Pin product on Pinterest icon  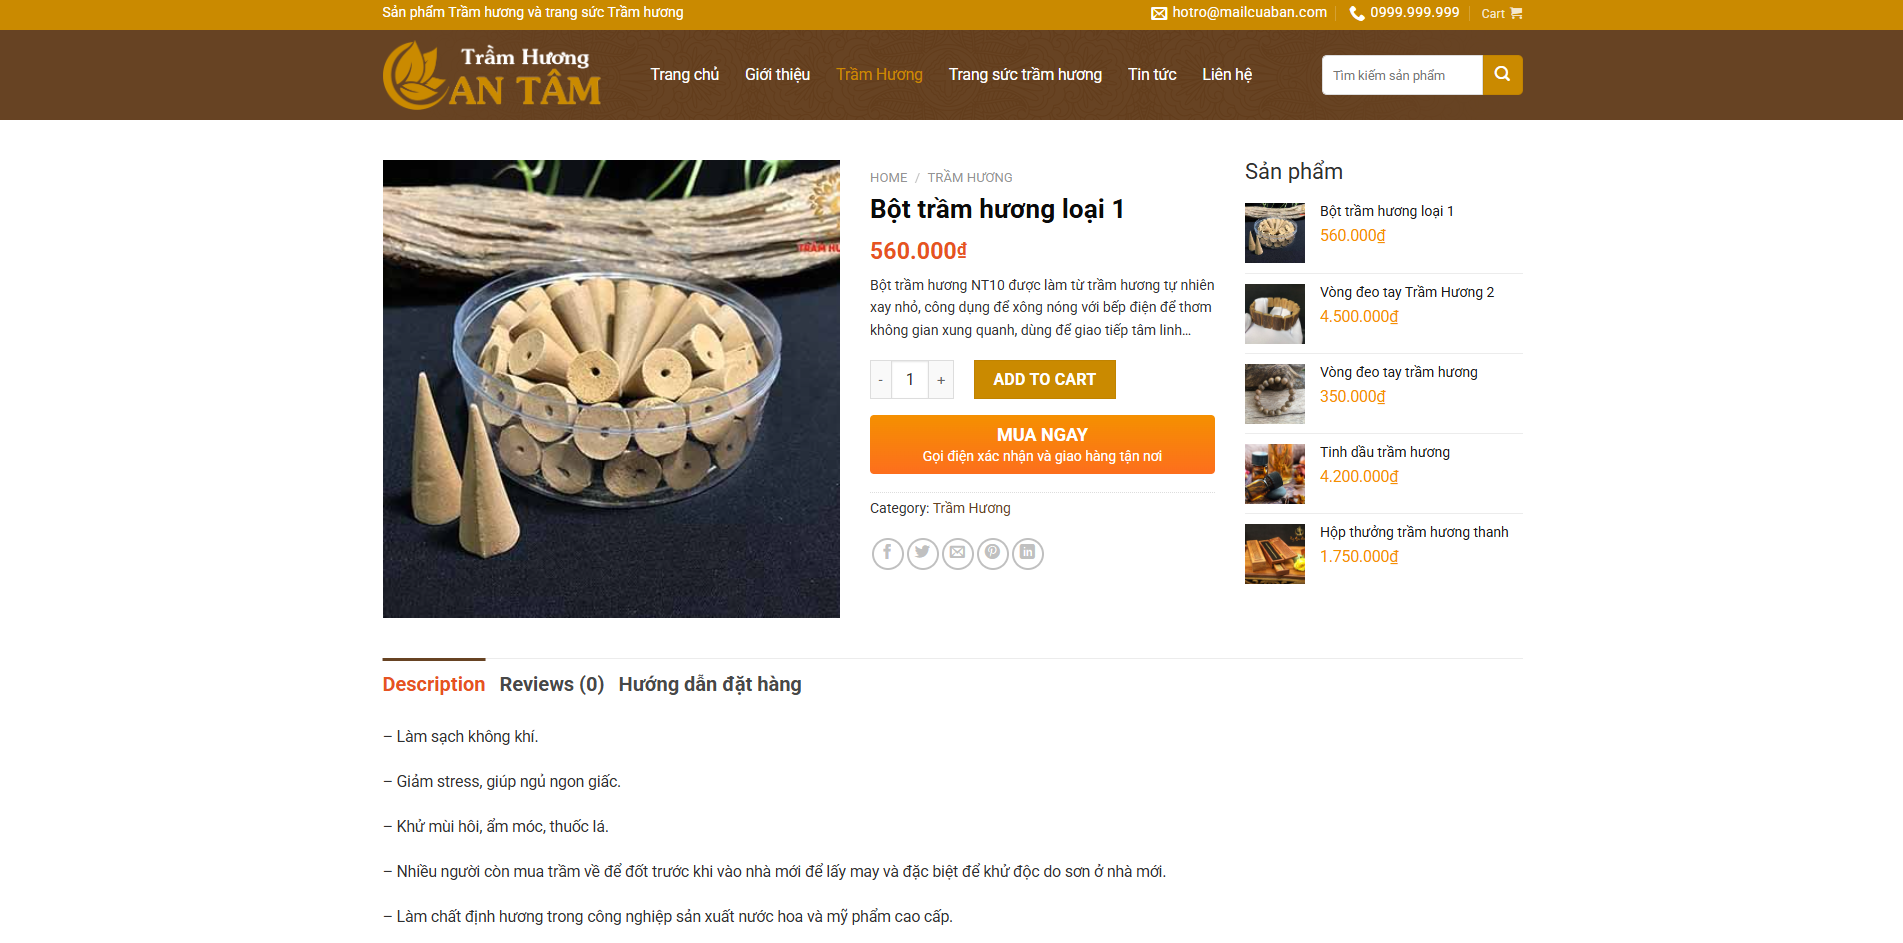click(992, 553)
